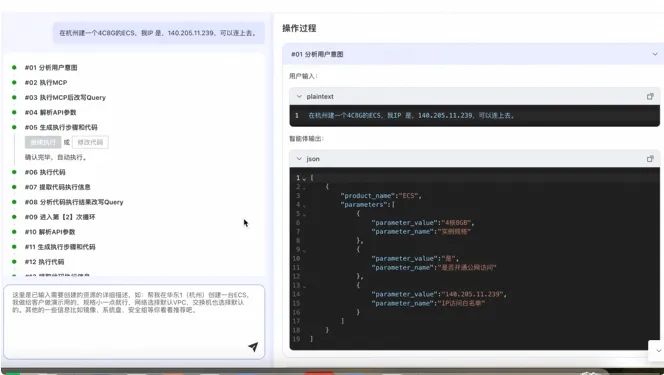
Task: Collapse the #01 分析用户意图 panel header chevron
Action: click(655, 54)
